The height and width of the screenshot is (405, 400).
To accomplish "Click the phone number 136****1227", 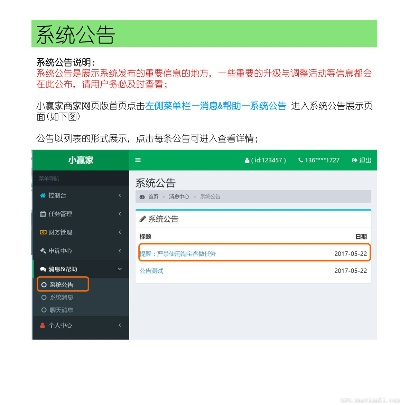I will [x=322, y=160].
